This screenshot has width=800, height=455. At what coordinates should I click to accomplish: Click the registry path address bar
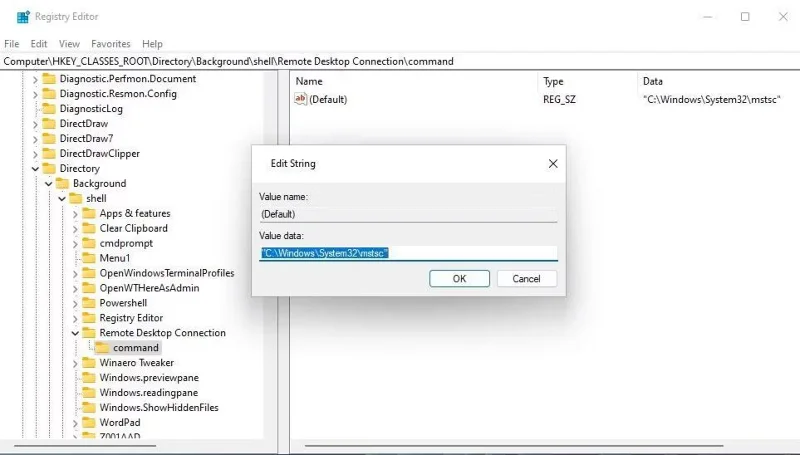[x=400, y=61]
